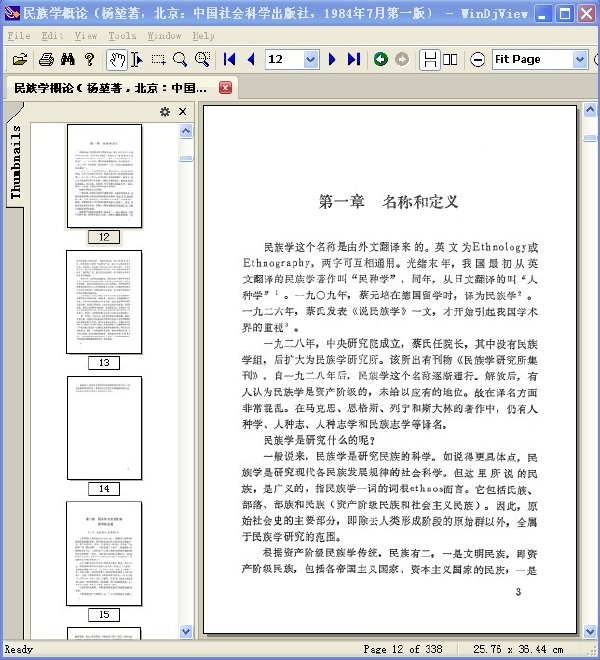This screenshot has height=660, width=600.
Task: Click document scrollbar down arrow
Action: click(590, 631)
